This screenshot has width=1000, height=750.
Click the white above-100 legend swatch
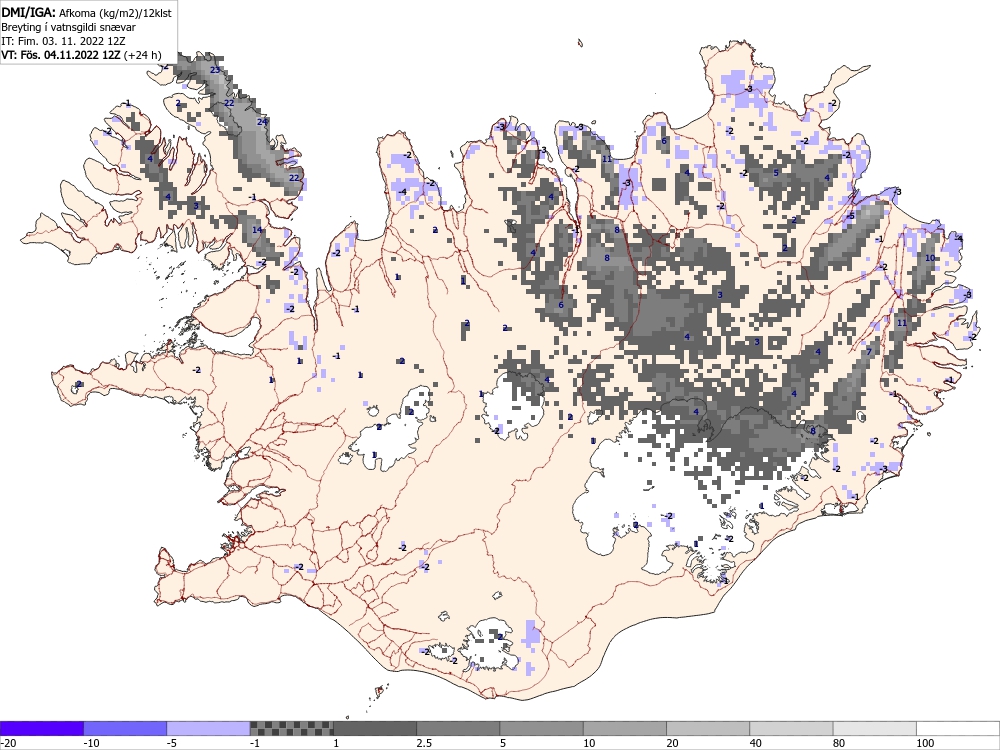[958, 728]
